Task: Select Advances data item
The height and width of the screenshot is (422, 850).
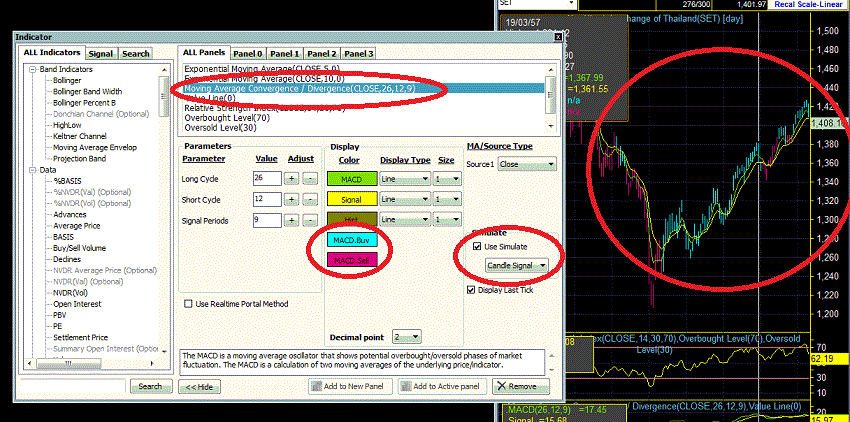Action: coord(69,215)
